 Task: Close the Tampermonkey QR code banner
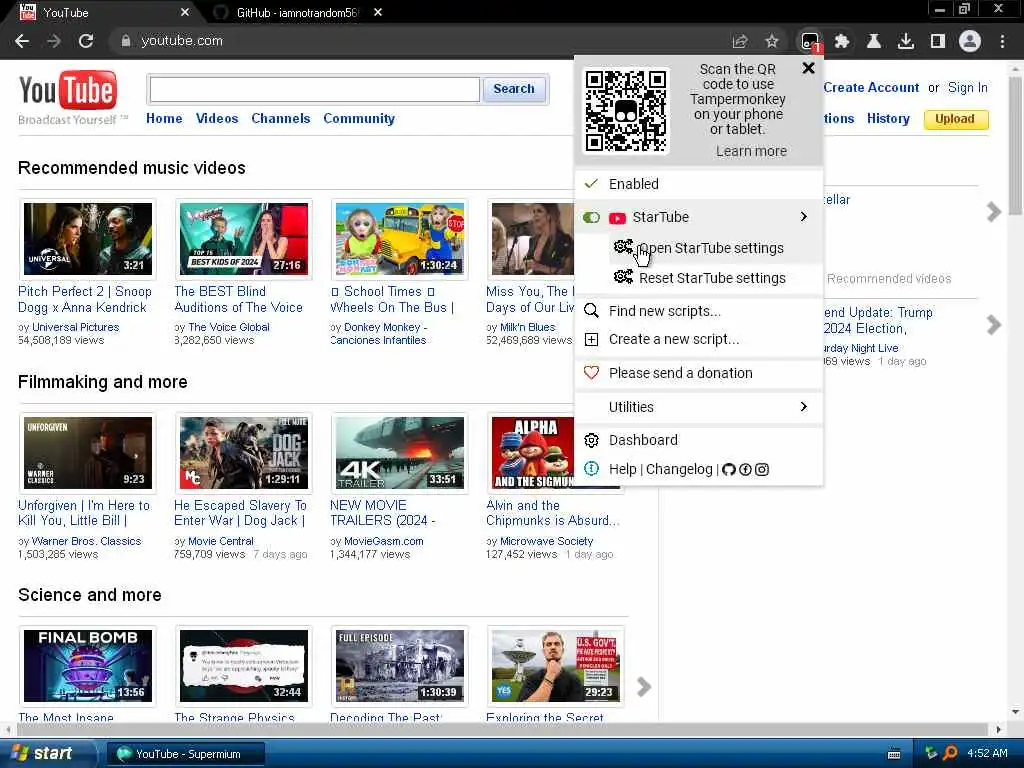pos(808,68)
